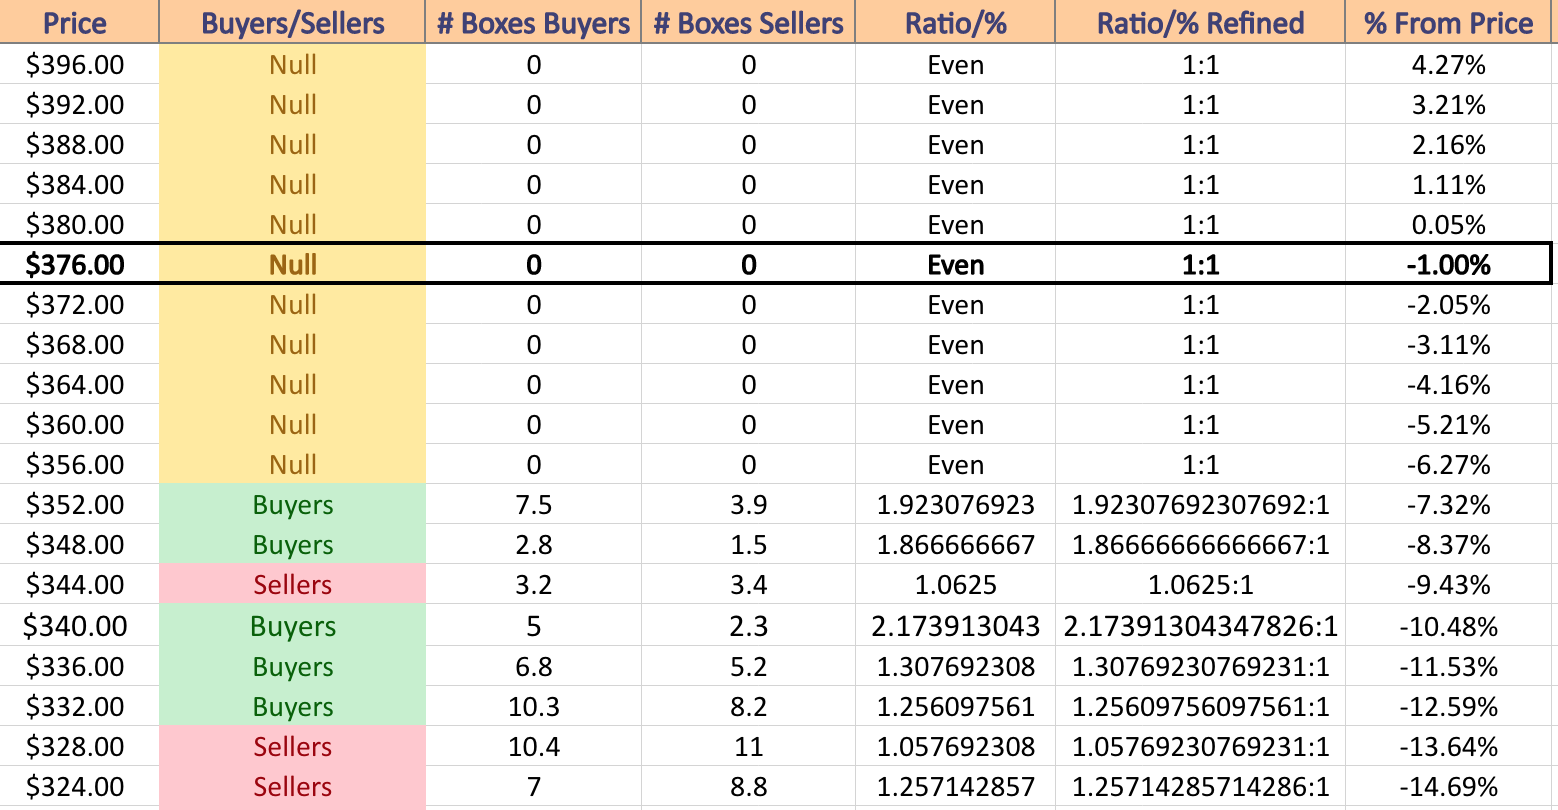Select the 1.866666667 ratio cell
Viewport: 1558px width, 810px height.
pos(955,545)
